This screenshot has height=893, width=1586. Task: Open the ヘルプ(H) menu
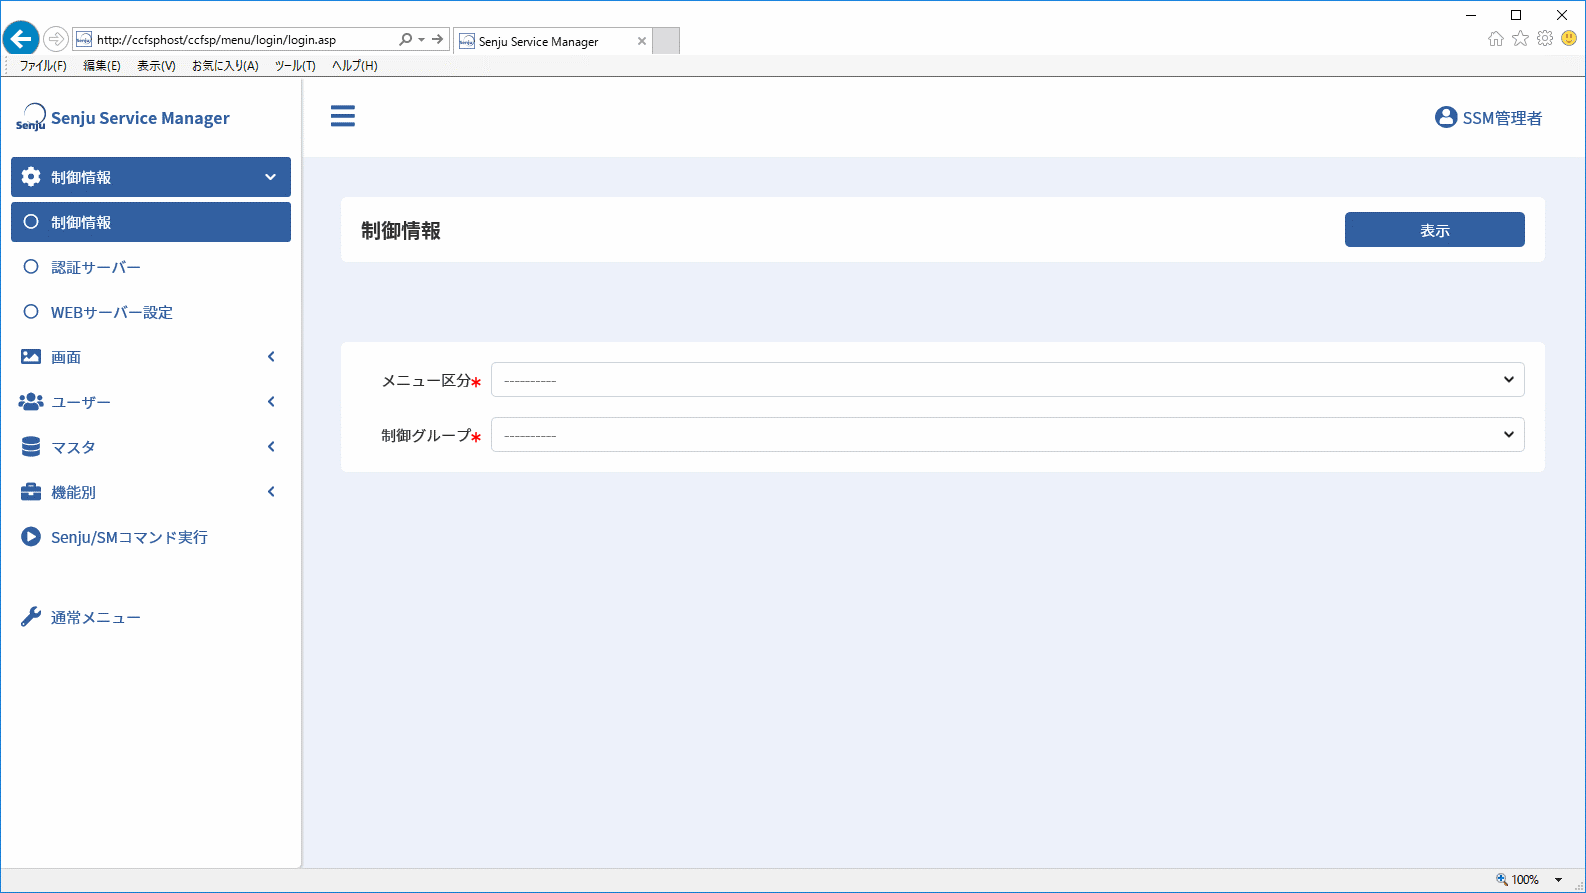pos(355,66)
